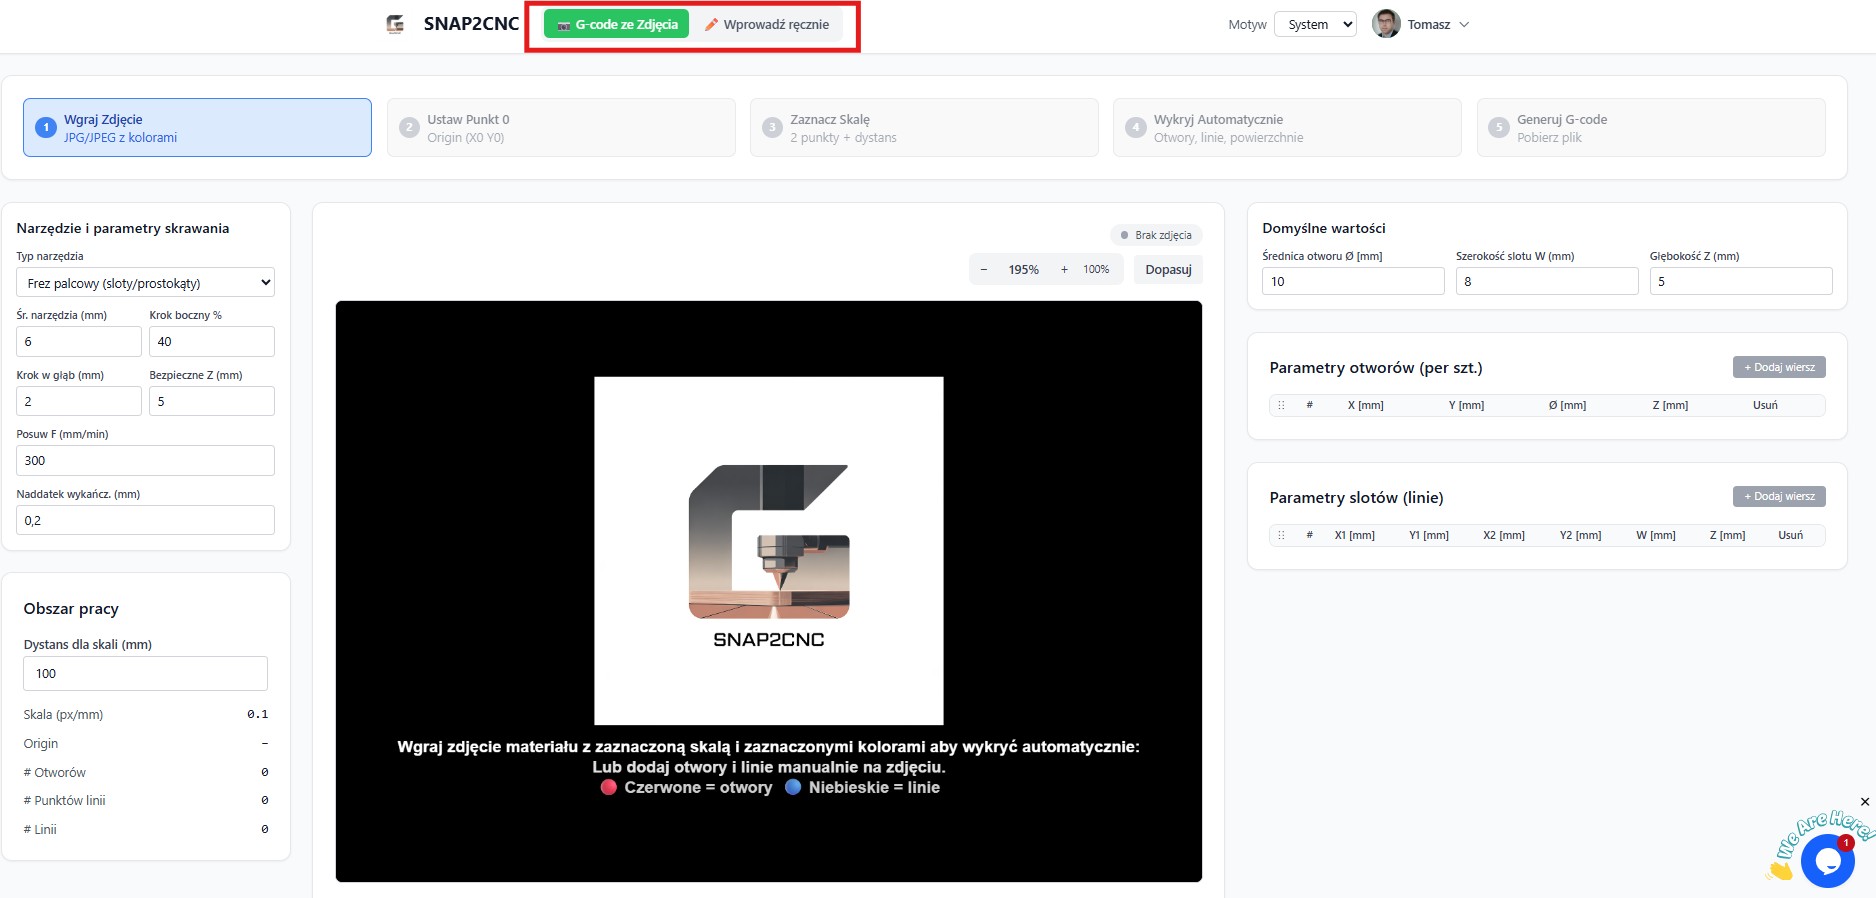Zoom in with the plus icon
Screen dimensions: 1876x898
(x=1064, y=269)
